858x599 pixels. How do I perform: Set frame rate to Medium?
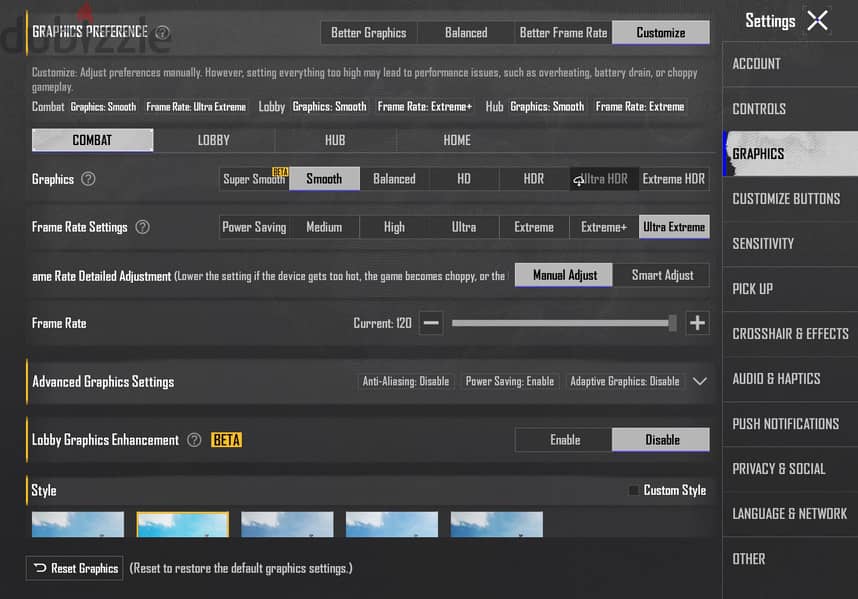click(x=324, y=227)
